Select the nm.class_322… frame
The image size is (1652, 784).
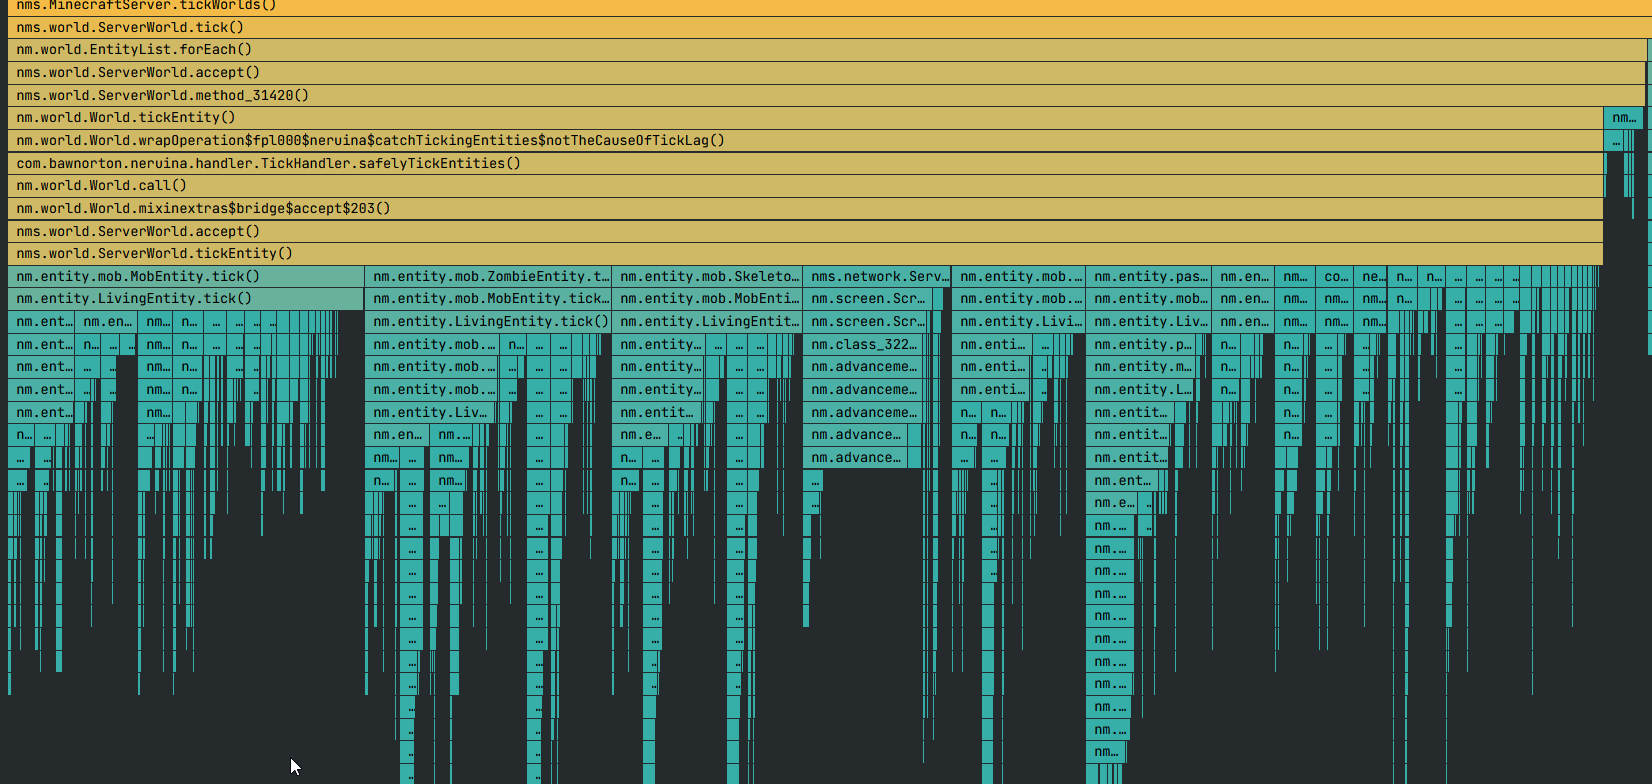coord(863,345)
